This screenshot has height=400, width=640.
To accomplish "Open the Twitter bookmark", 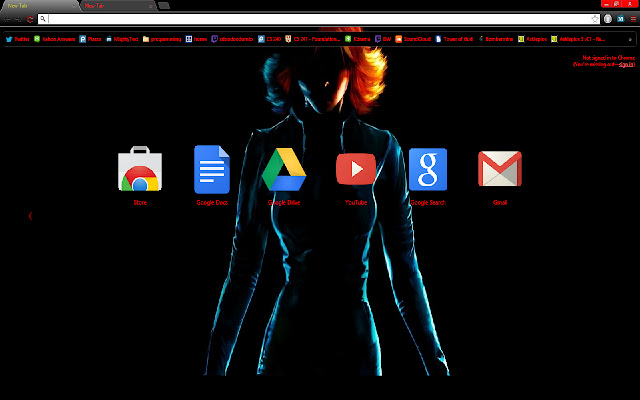I will coord(18,39).
